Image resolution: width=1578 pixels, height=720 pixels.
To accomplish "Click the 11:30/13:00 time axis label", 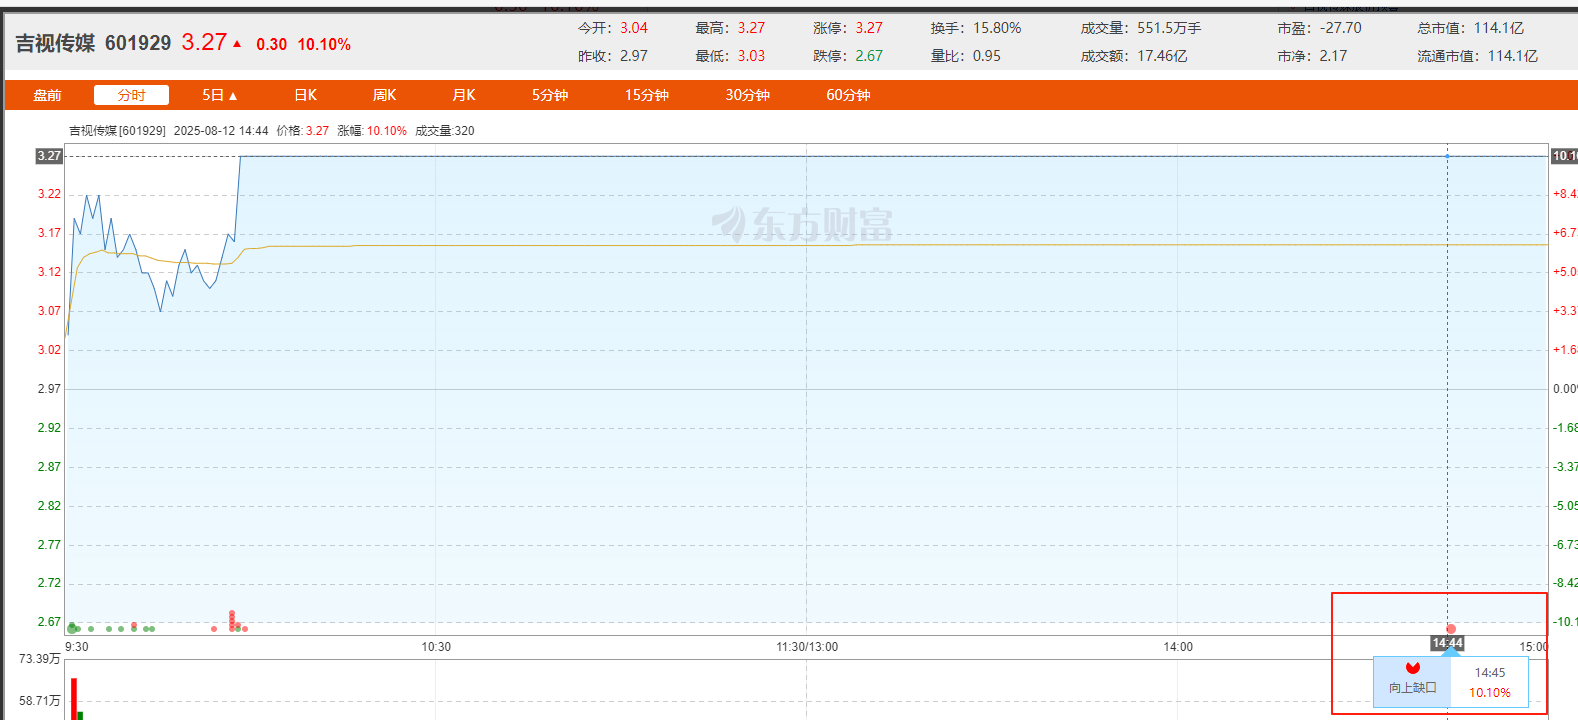I will [x=807, y=647].
